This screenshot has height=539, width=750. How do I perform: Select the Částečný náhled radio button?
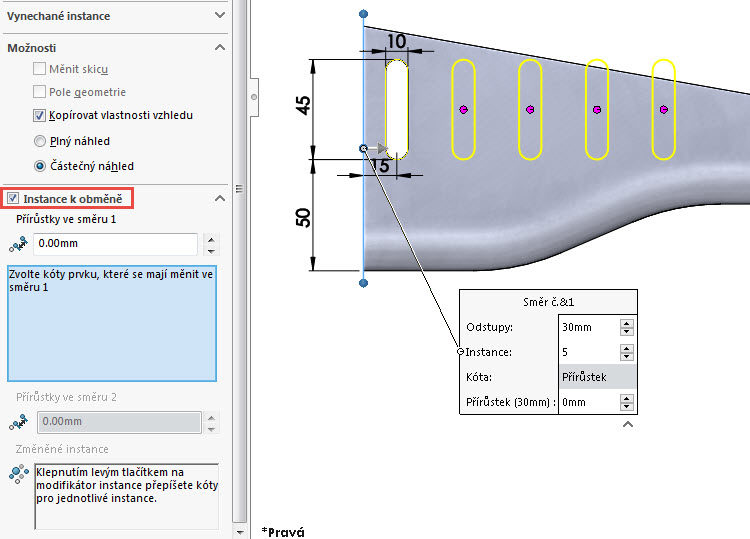pyautogui.click(x=40, y=166)
